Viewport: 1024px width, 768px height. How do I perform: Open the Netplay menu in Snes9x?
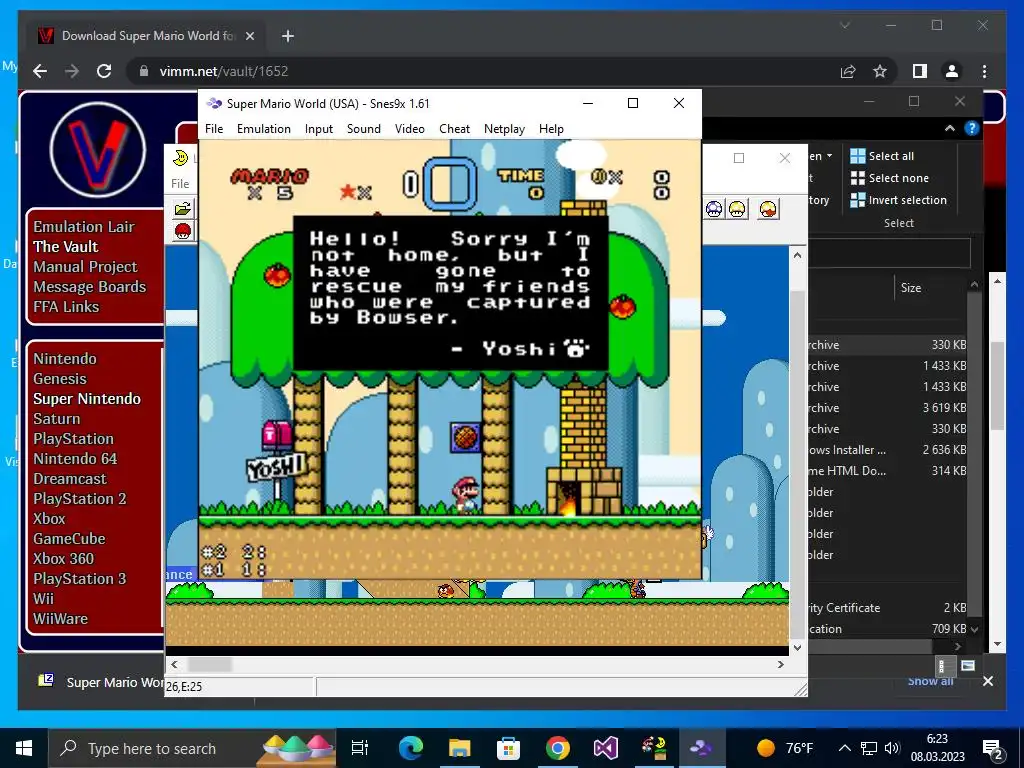tap(504, 129)
